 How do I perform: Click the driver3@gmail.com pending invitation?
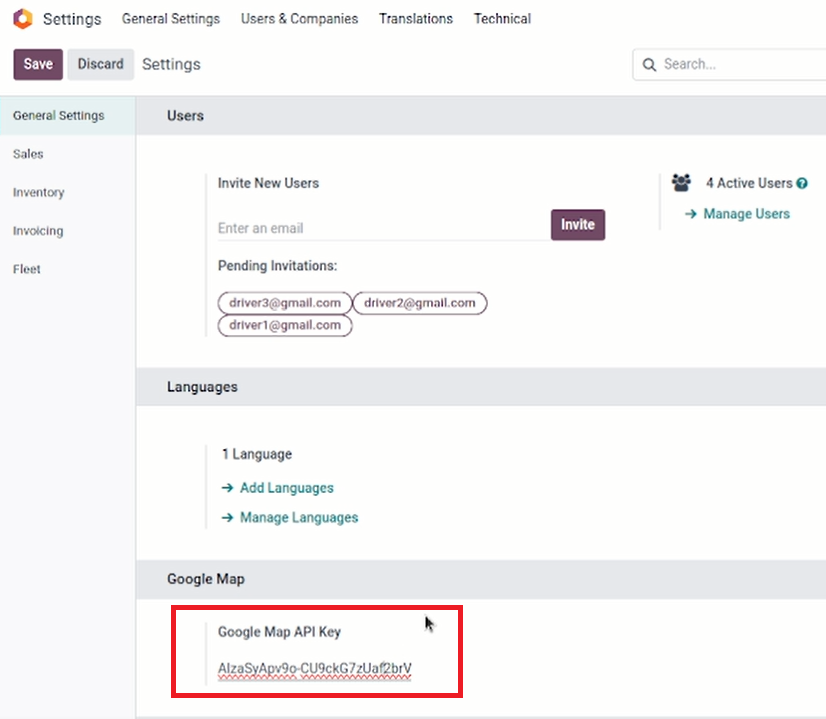coord(284,303)
